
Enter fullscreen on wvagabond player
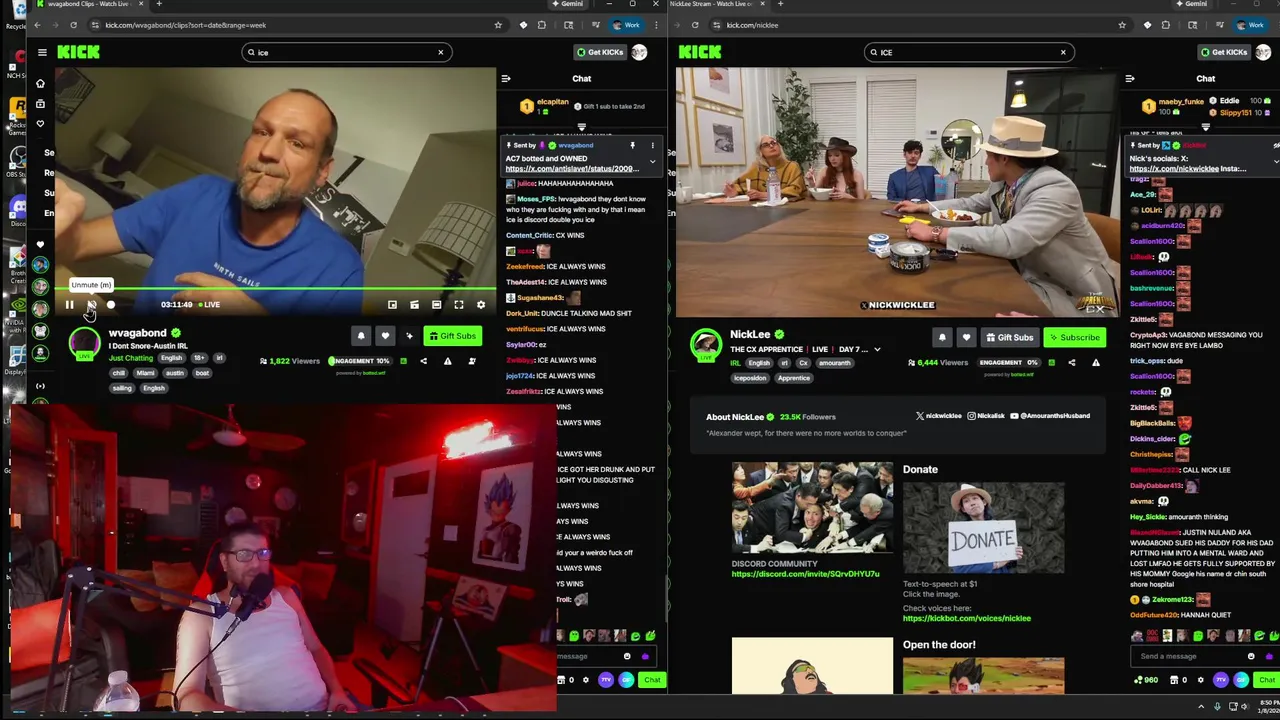(x=459, y=305)
